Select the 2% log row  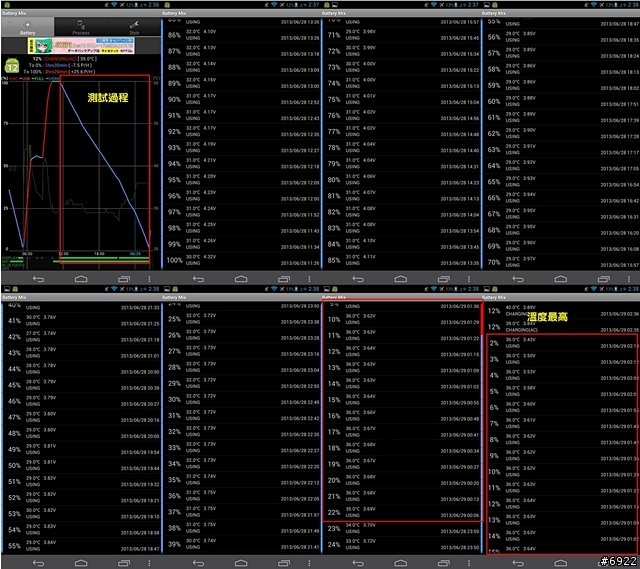562,343
